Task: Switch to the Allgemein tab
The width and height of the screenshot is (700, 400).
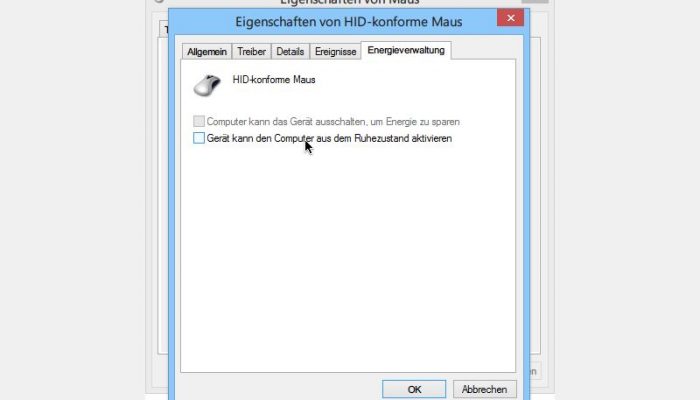Action: click(207, 51)
